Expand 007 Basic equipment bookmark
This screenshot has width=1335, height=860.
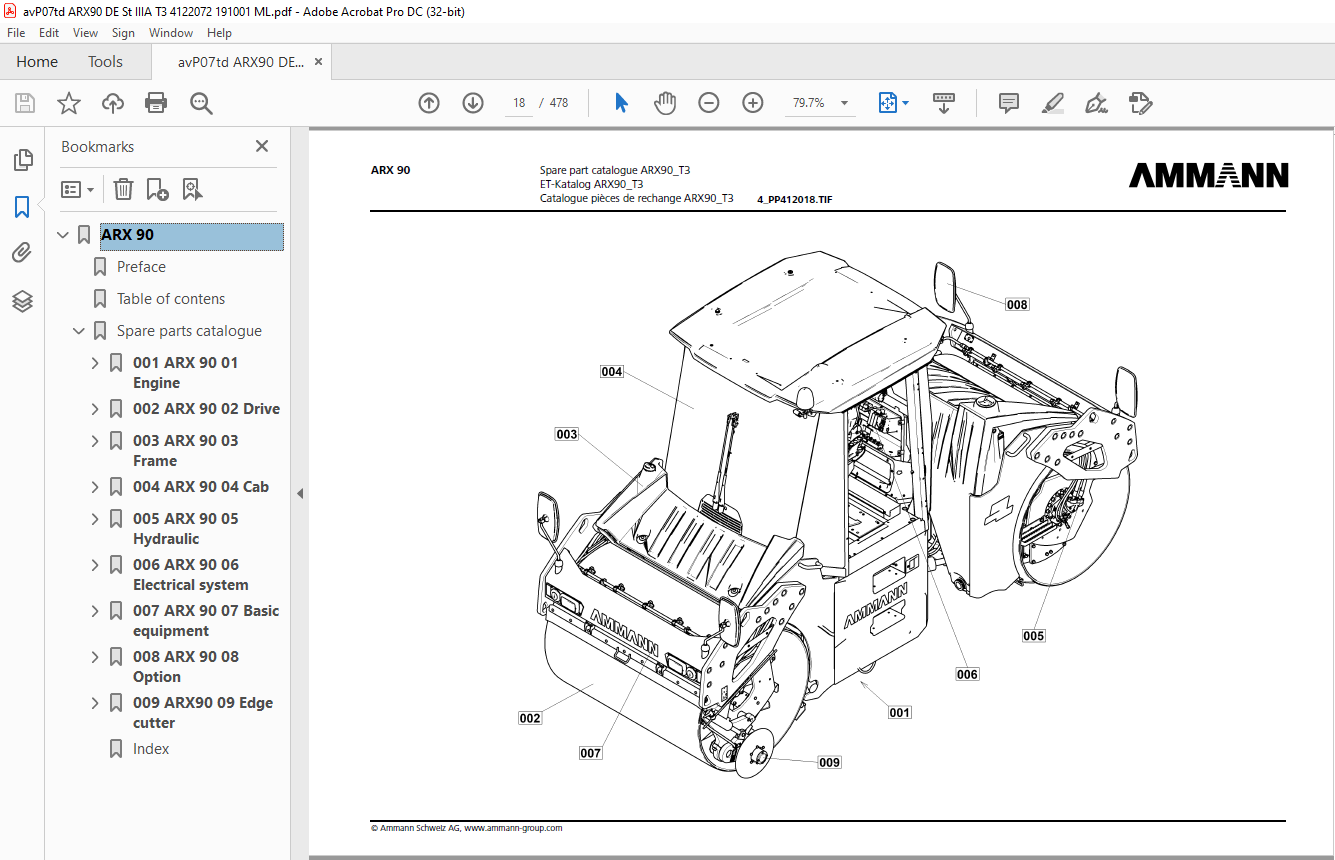point(95,611)
